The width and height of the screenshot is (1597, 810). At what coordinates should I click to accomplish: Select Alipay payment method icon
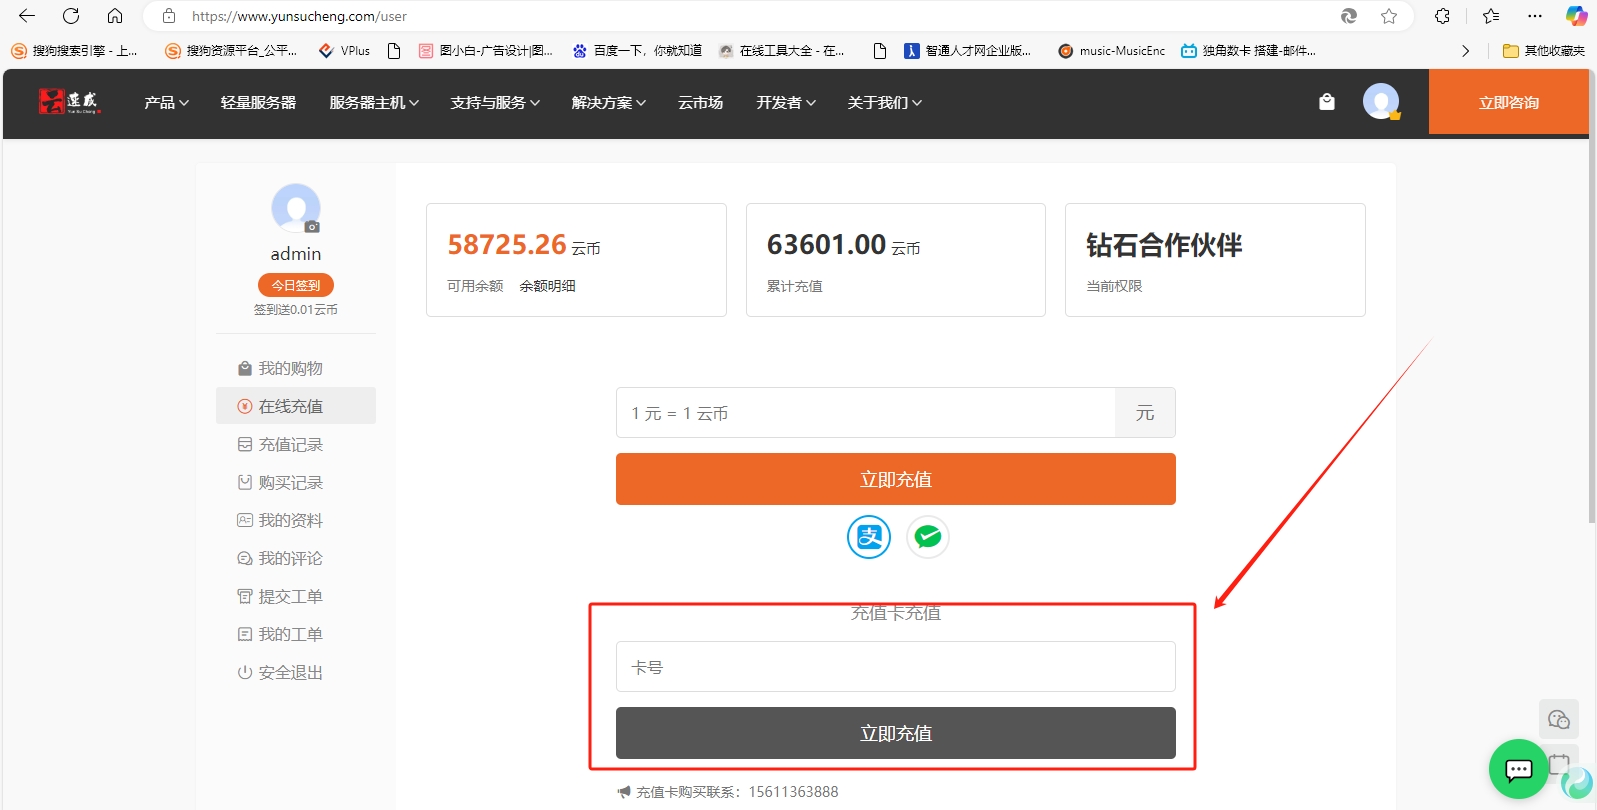pyautogui.click(x=868, y=537)
